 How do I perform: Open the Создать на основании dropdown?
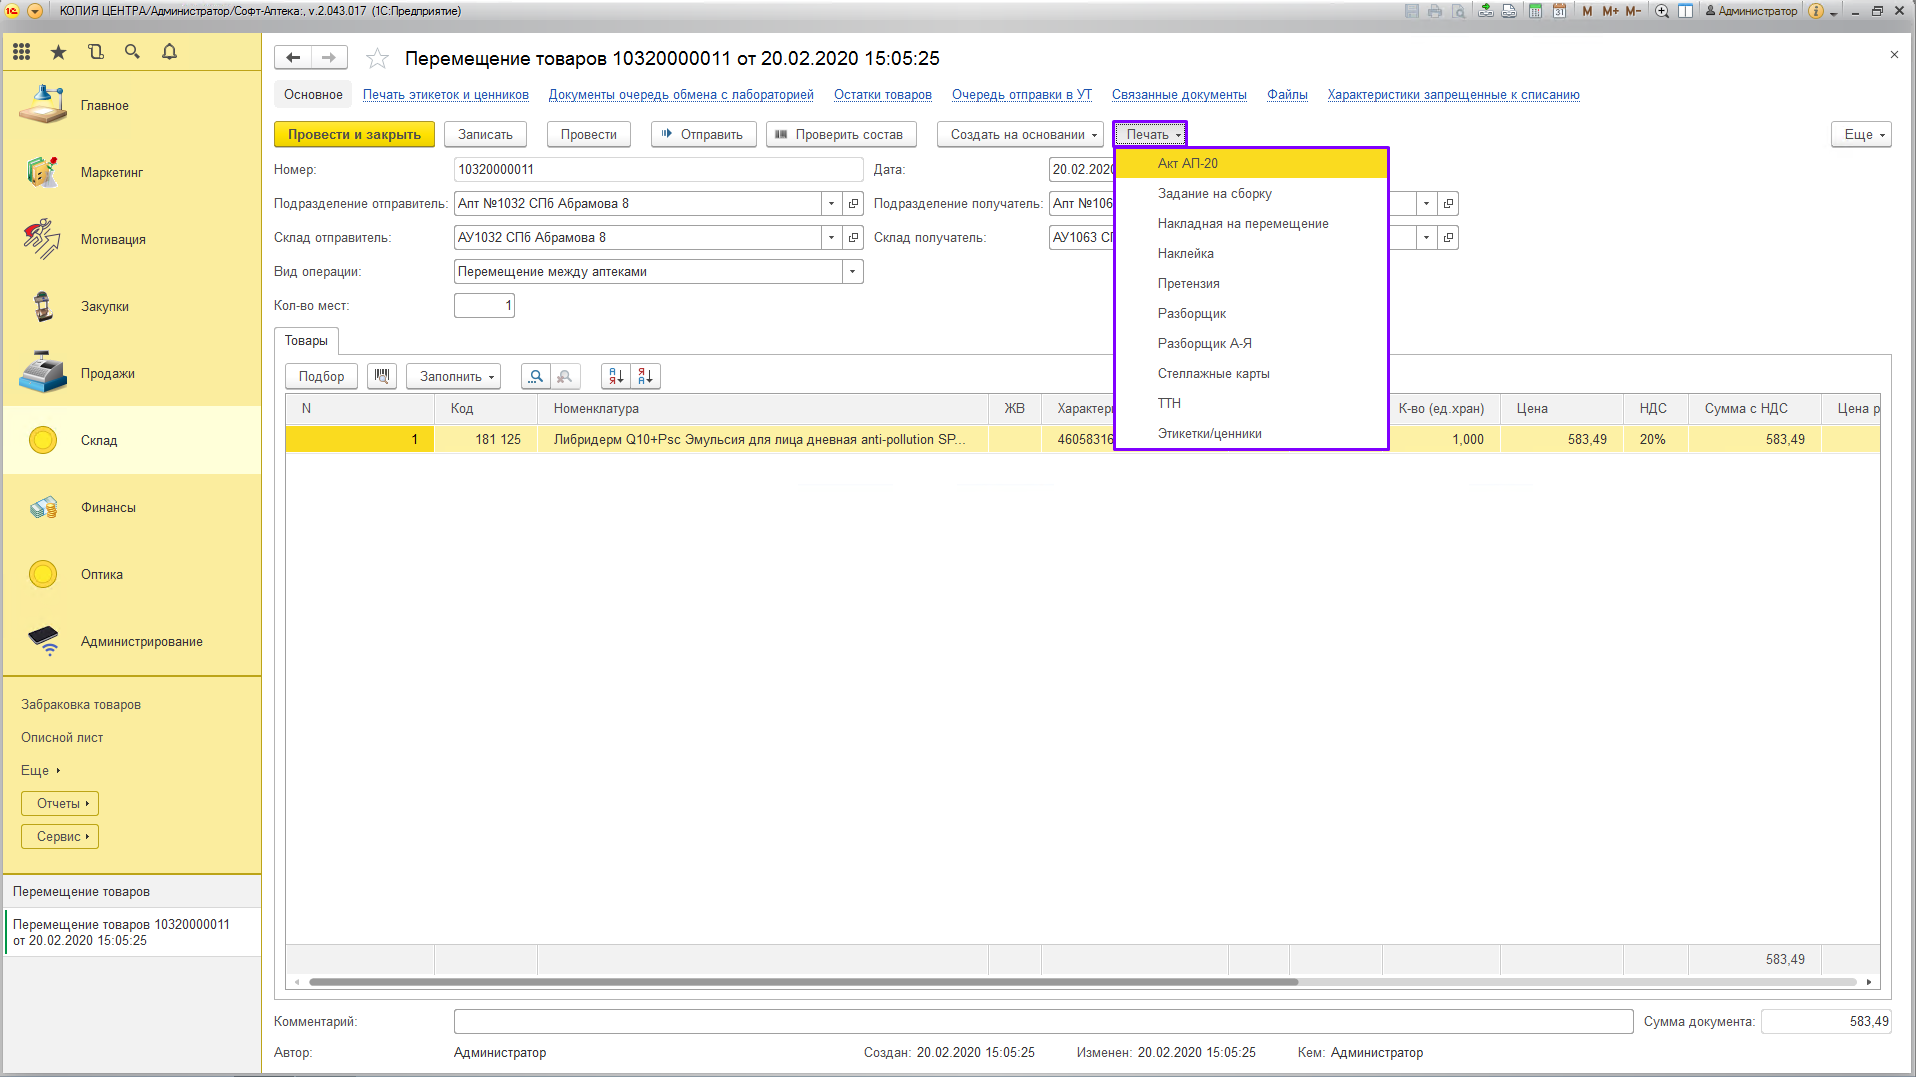click(1023, 134)
